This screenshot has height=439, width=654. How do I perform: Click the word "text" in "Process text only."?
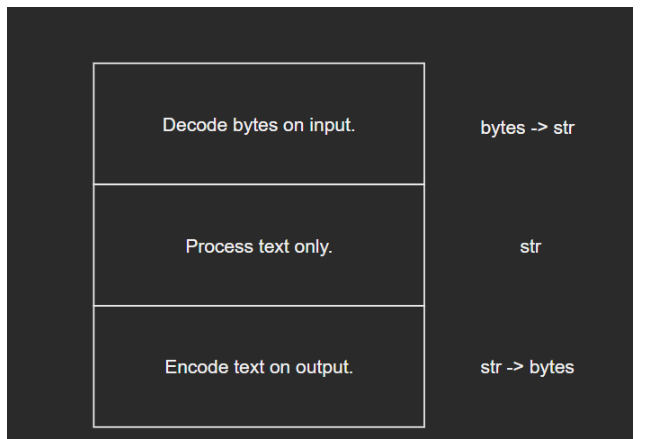[268, 246]
